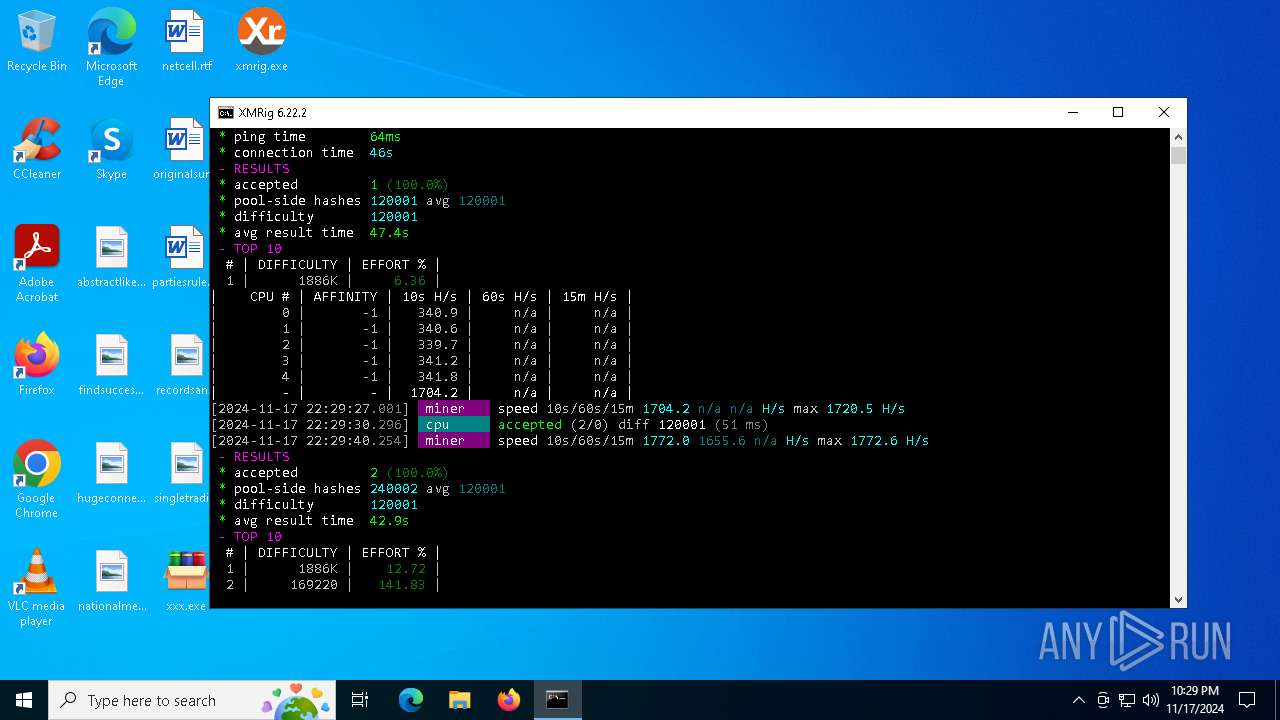Select the hugeconne image file icon
Image resolution: width=1280 pixels, height=720 pixels.
111,474
